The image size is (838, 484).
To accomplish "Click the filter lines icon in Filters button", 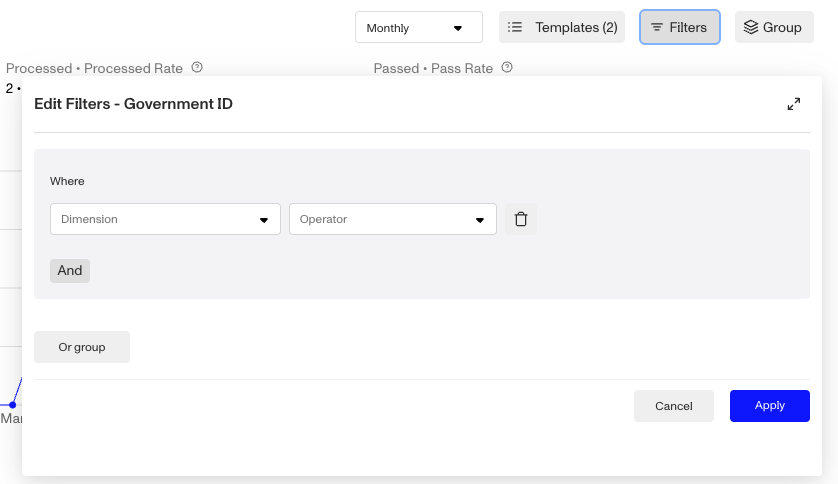I will pyautogui.click(x=657, y=27).
